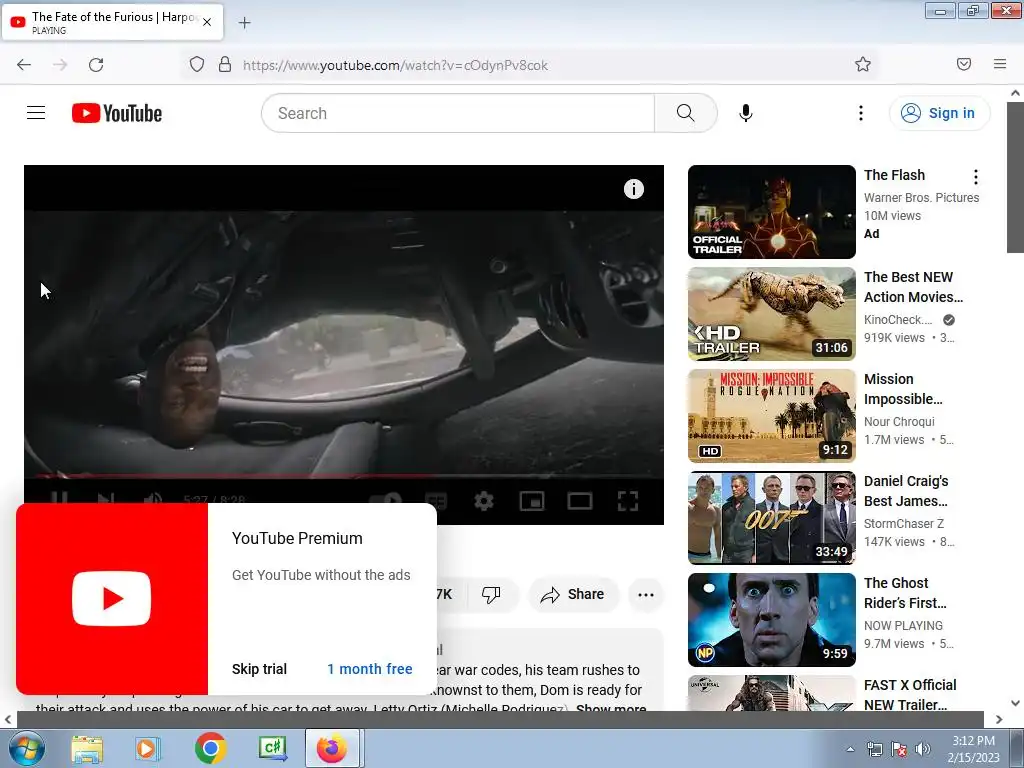Image resolution: width=1024 pixels, height=768 pixels.
Task: Choose 1 month free Premium offer
Action: 370,669
